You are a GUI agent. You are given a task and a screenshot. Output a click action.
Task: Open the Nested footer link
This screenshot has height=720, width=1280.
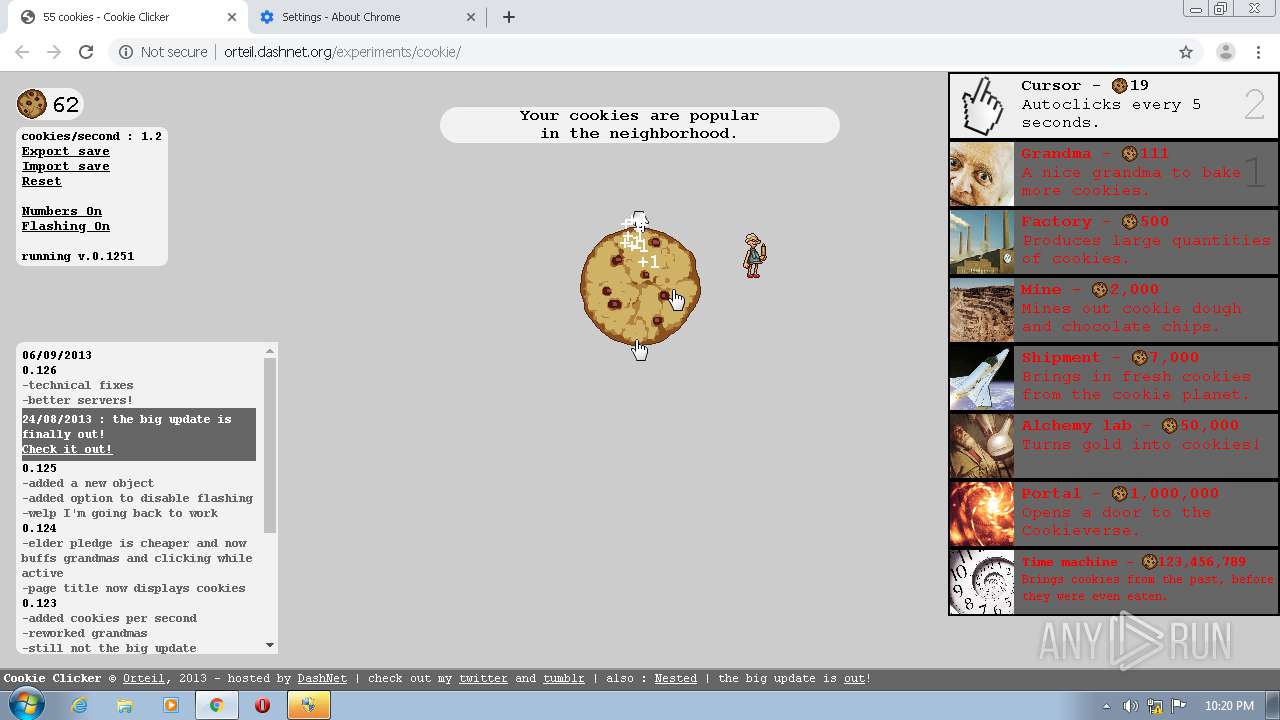click(x=676, y=678)
